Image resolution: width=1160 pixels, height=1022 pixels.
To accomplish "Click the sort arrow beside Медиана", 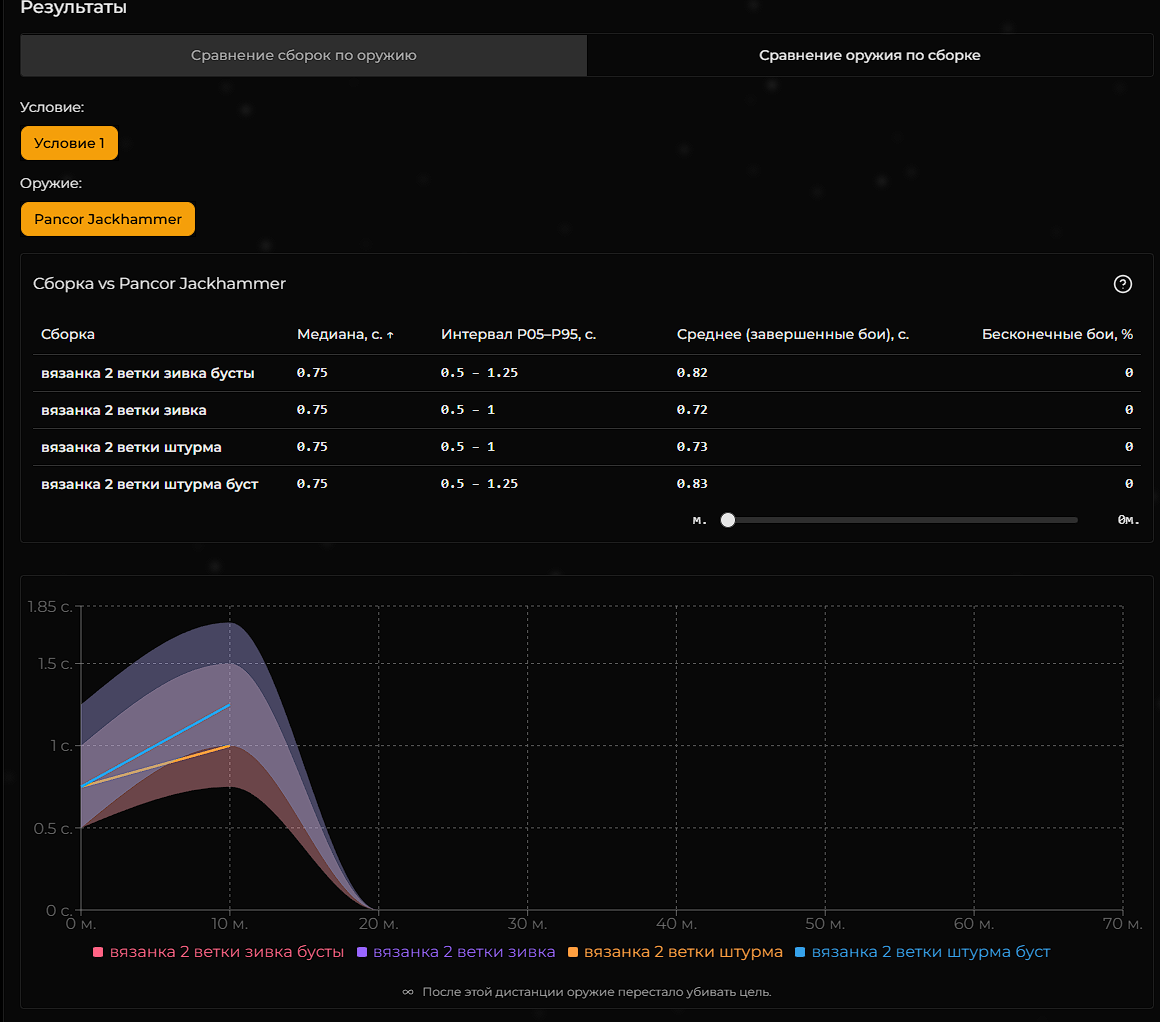I will [x=390, y=335].
